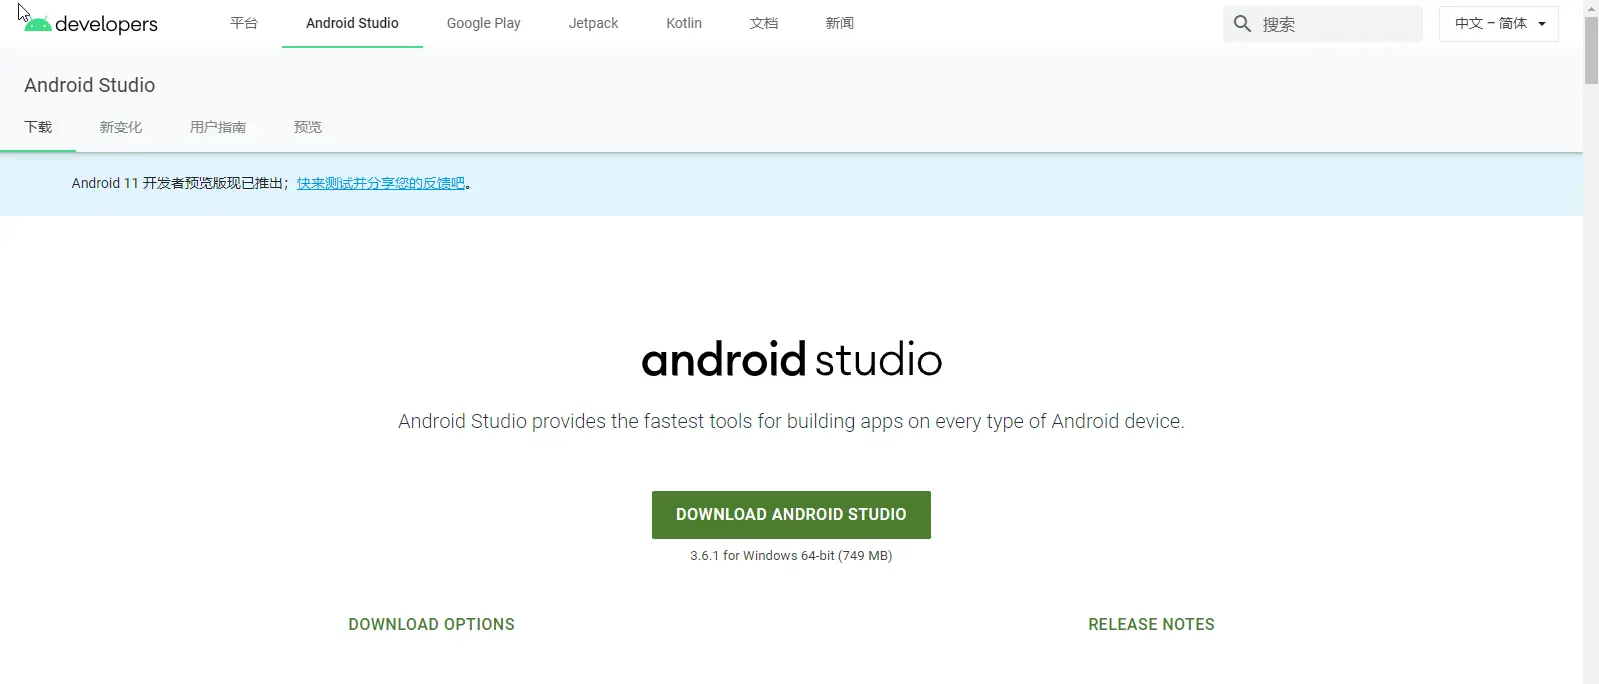Open Kotlin in top navigation
Screen dimensions: 1599x684
point(684,23)
